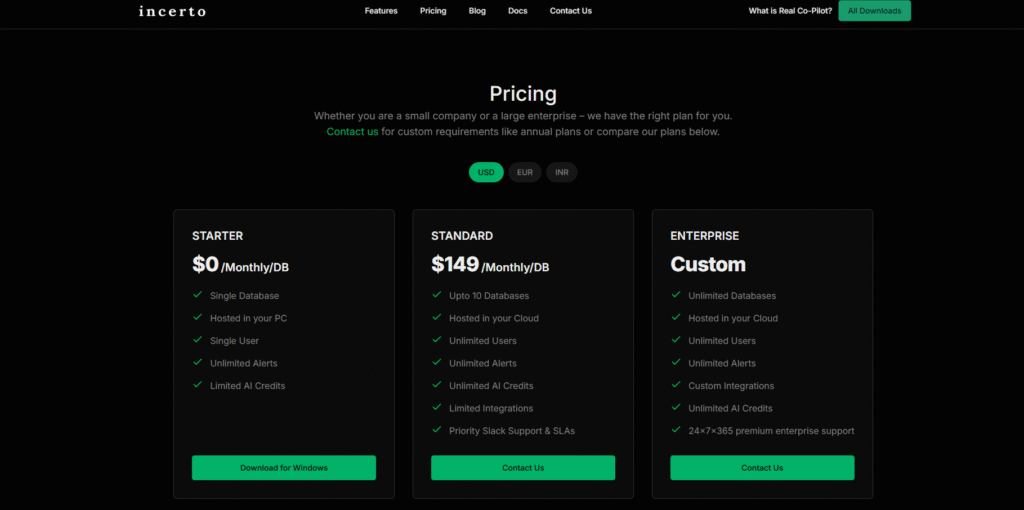Click the incerto logo
The height and width of the screenshot is (510, 1024).
coord(172,12)
